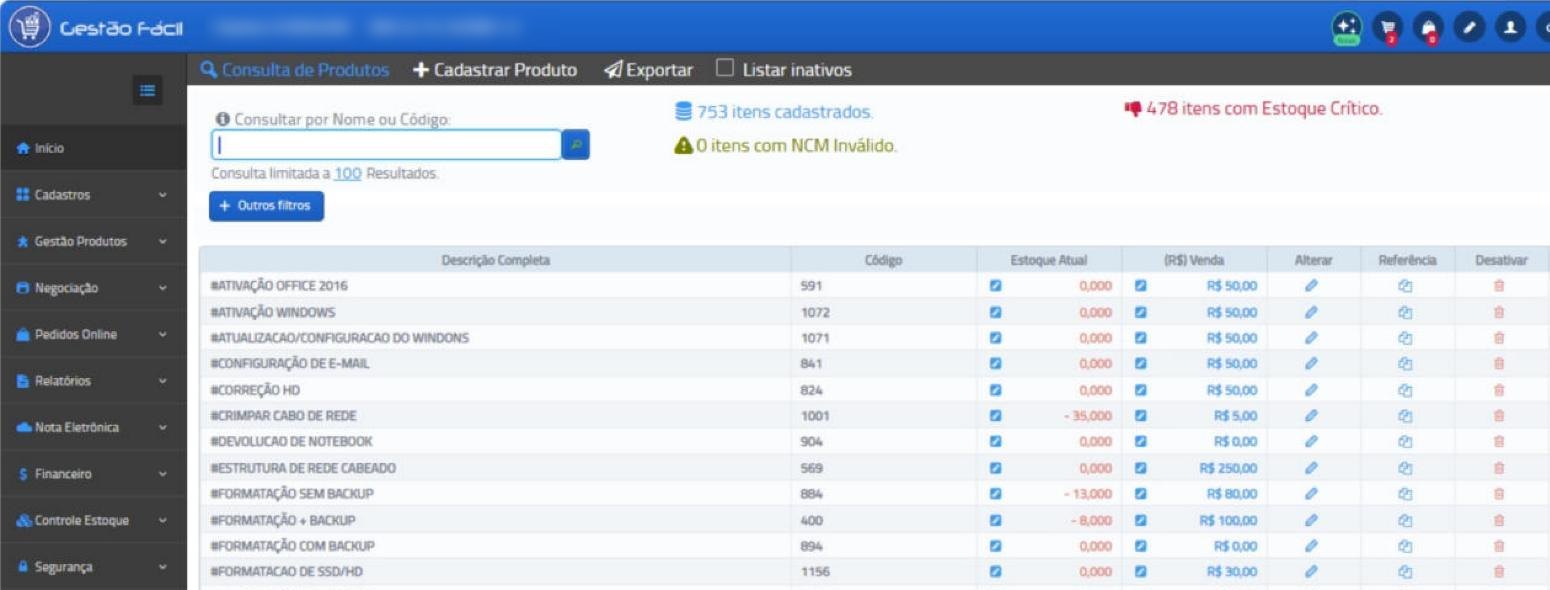The image size is (1550, 590).
Task: Open the shopping cart icon in the header
Action: coord(1387,28)
